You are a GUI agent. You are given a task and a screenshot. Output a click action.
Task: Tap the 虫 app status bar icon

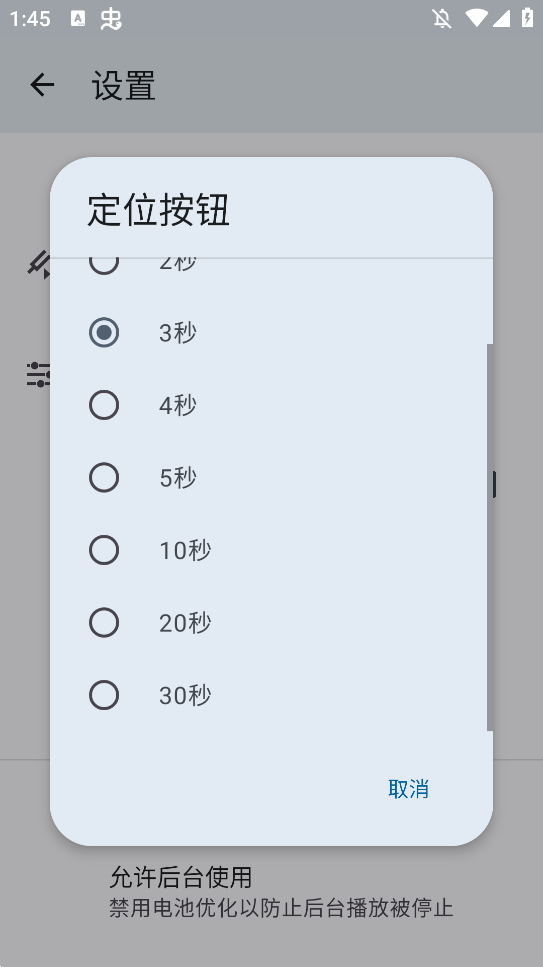(111, 19)
